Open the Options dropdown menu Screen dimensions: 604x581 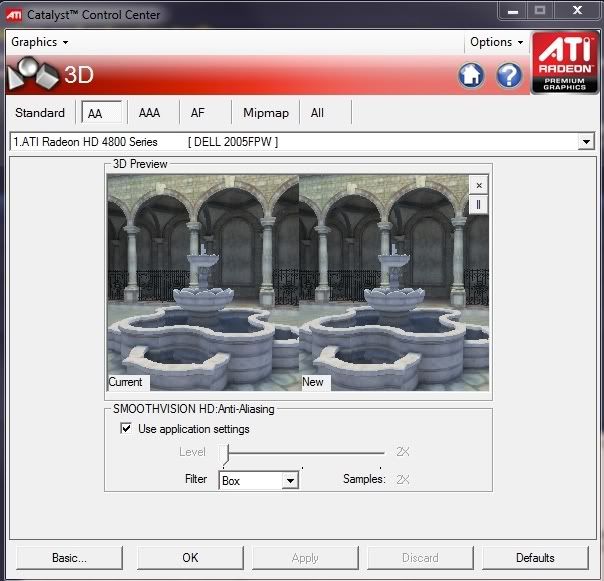pos(496,42)
